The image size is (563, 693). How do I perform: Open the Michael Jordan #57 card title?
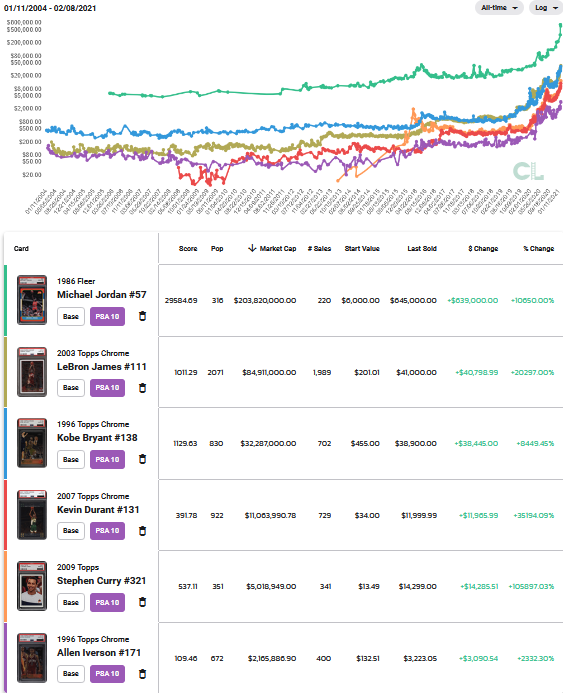tap(102, 295)
